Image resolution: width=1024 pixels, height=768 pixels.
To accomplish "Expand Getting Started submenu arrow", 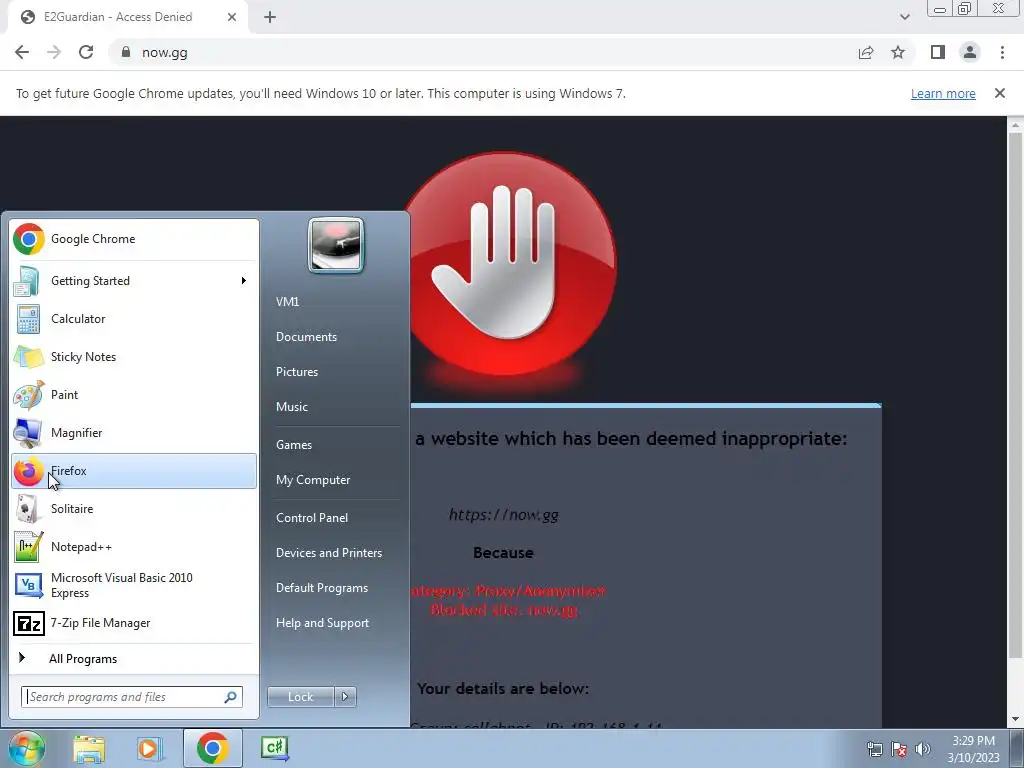I will 244,281.
